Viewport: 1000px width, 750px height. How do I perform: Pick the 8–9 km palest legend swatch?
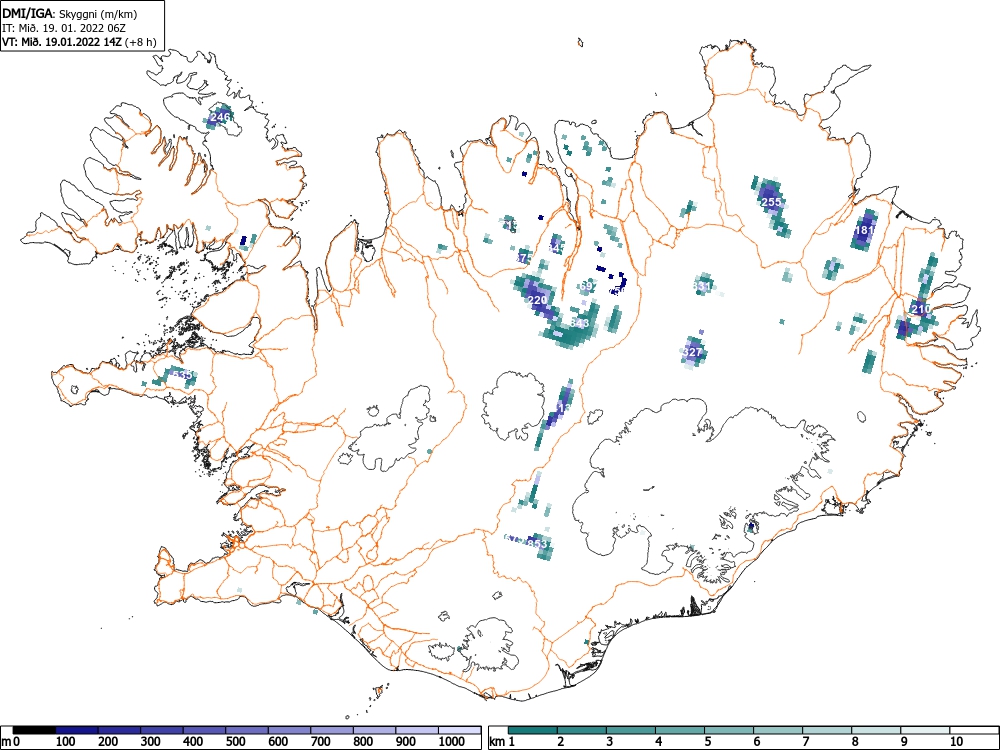(x=876, y=730)
